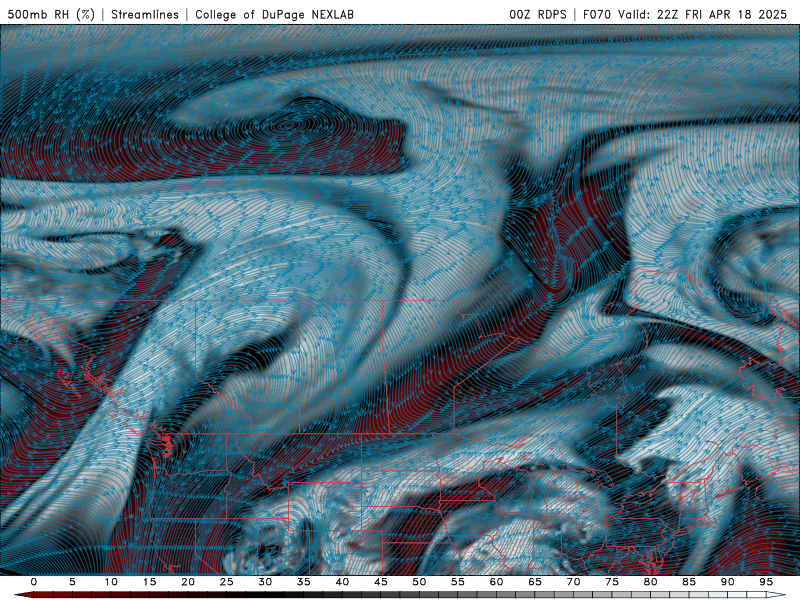Click the "00Z RDPS" model run label
This screenshot has width=800, height=600.
point(538,15)
